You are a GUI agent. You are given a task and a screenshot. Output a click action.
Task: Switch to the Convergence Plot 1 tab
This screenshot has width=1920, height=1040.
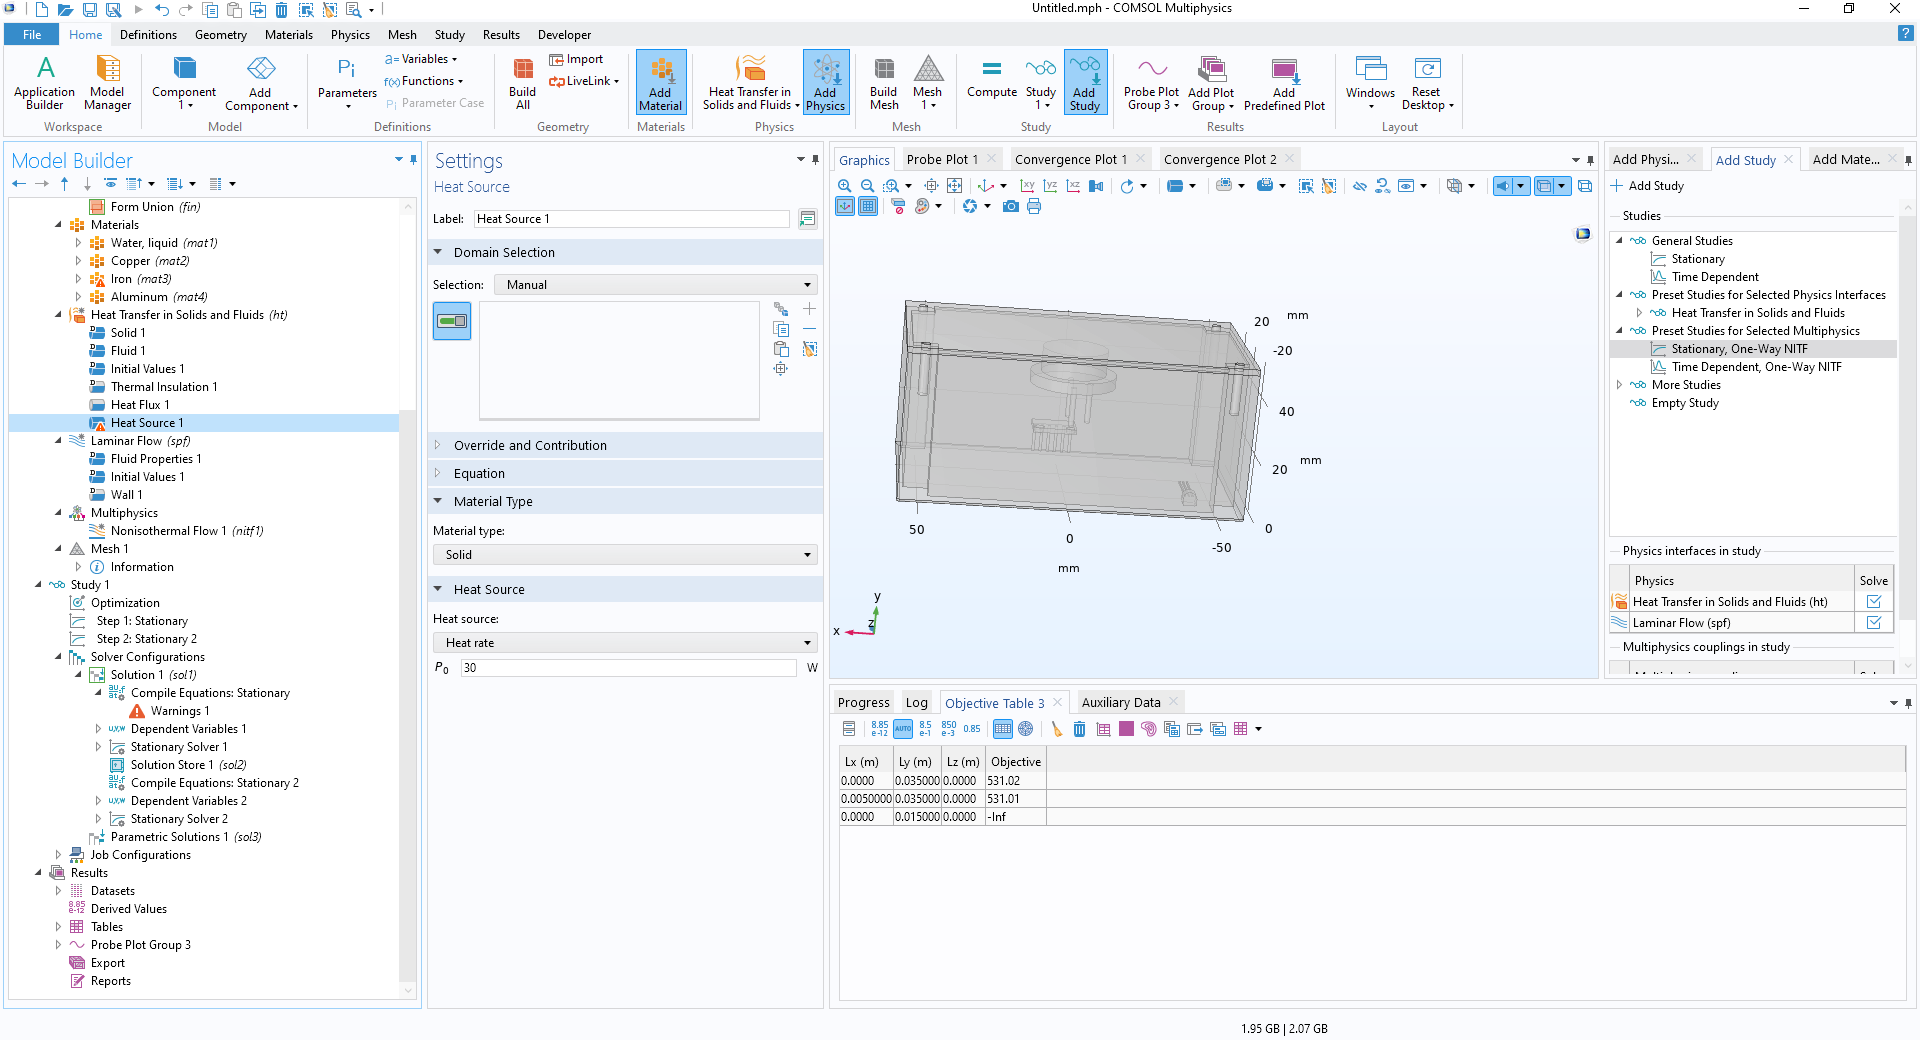click(1070, 159)
